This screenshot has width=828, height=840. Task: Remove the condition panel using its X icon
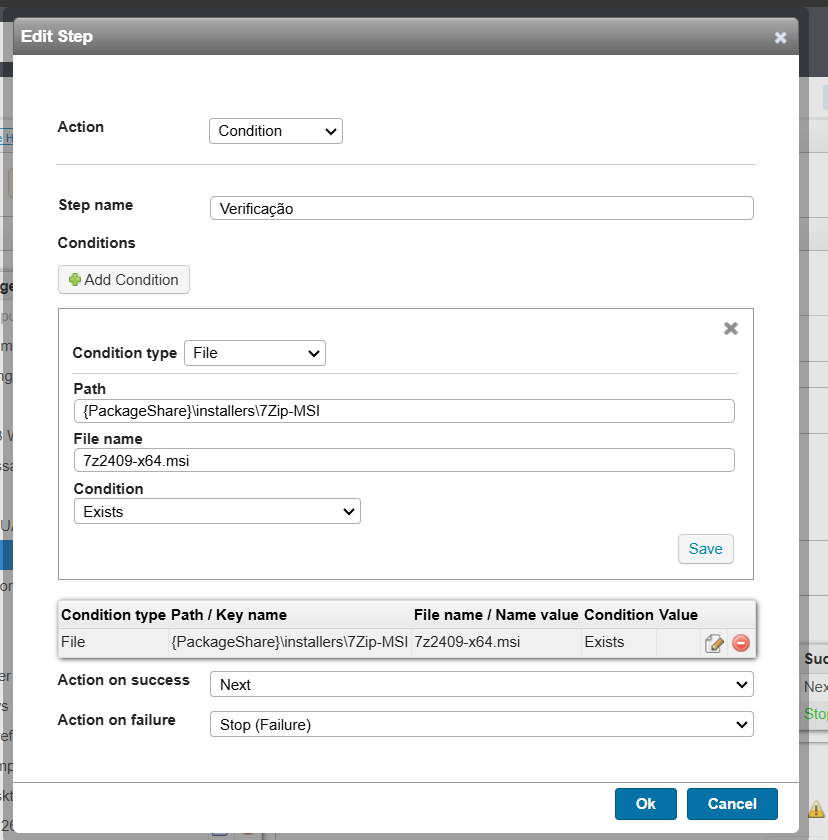point(731,328)
